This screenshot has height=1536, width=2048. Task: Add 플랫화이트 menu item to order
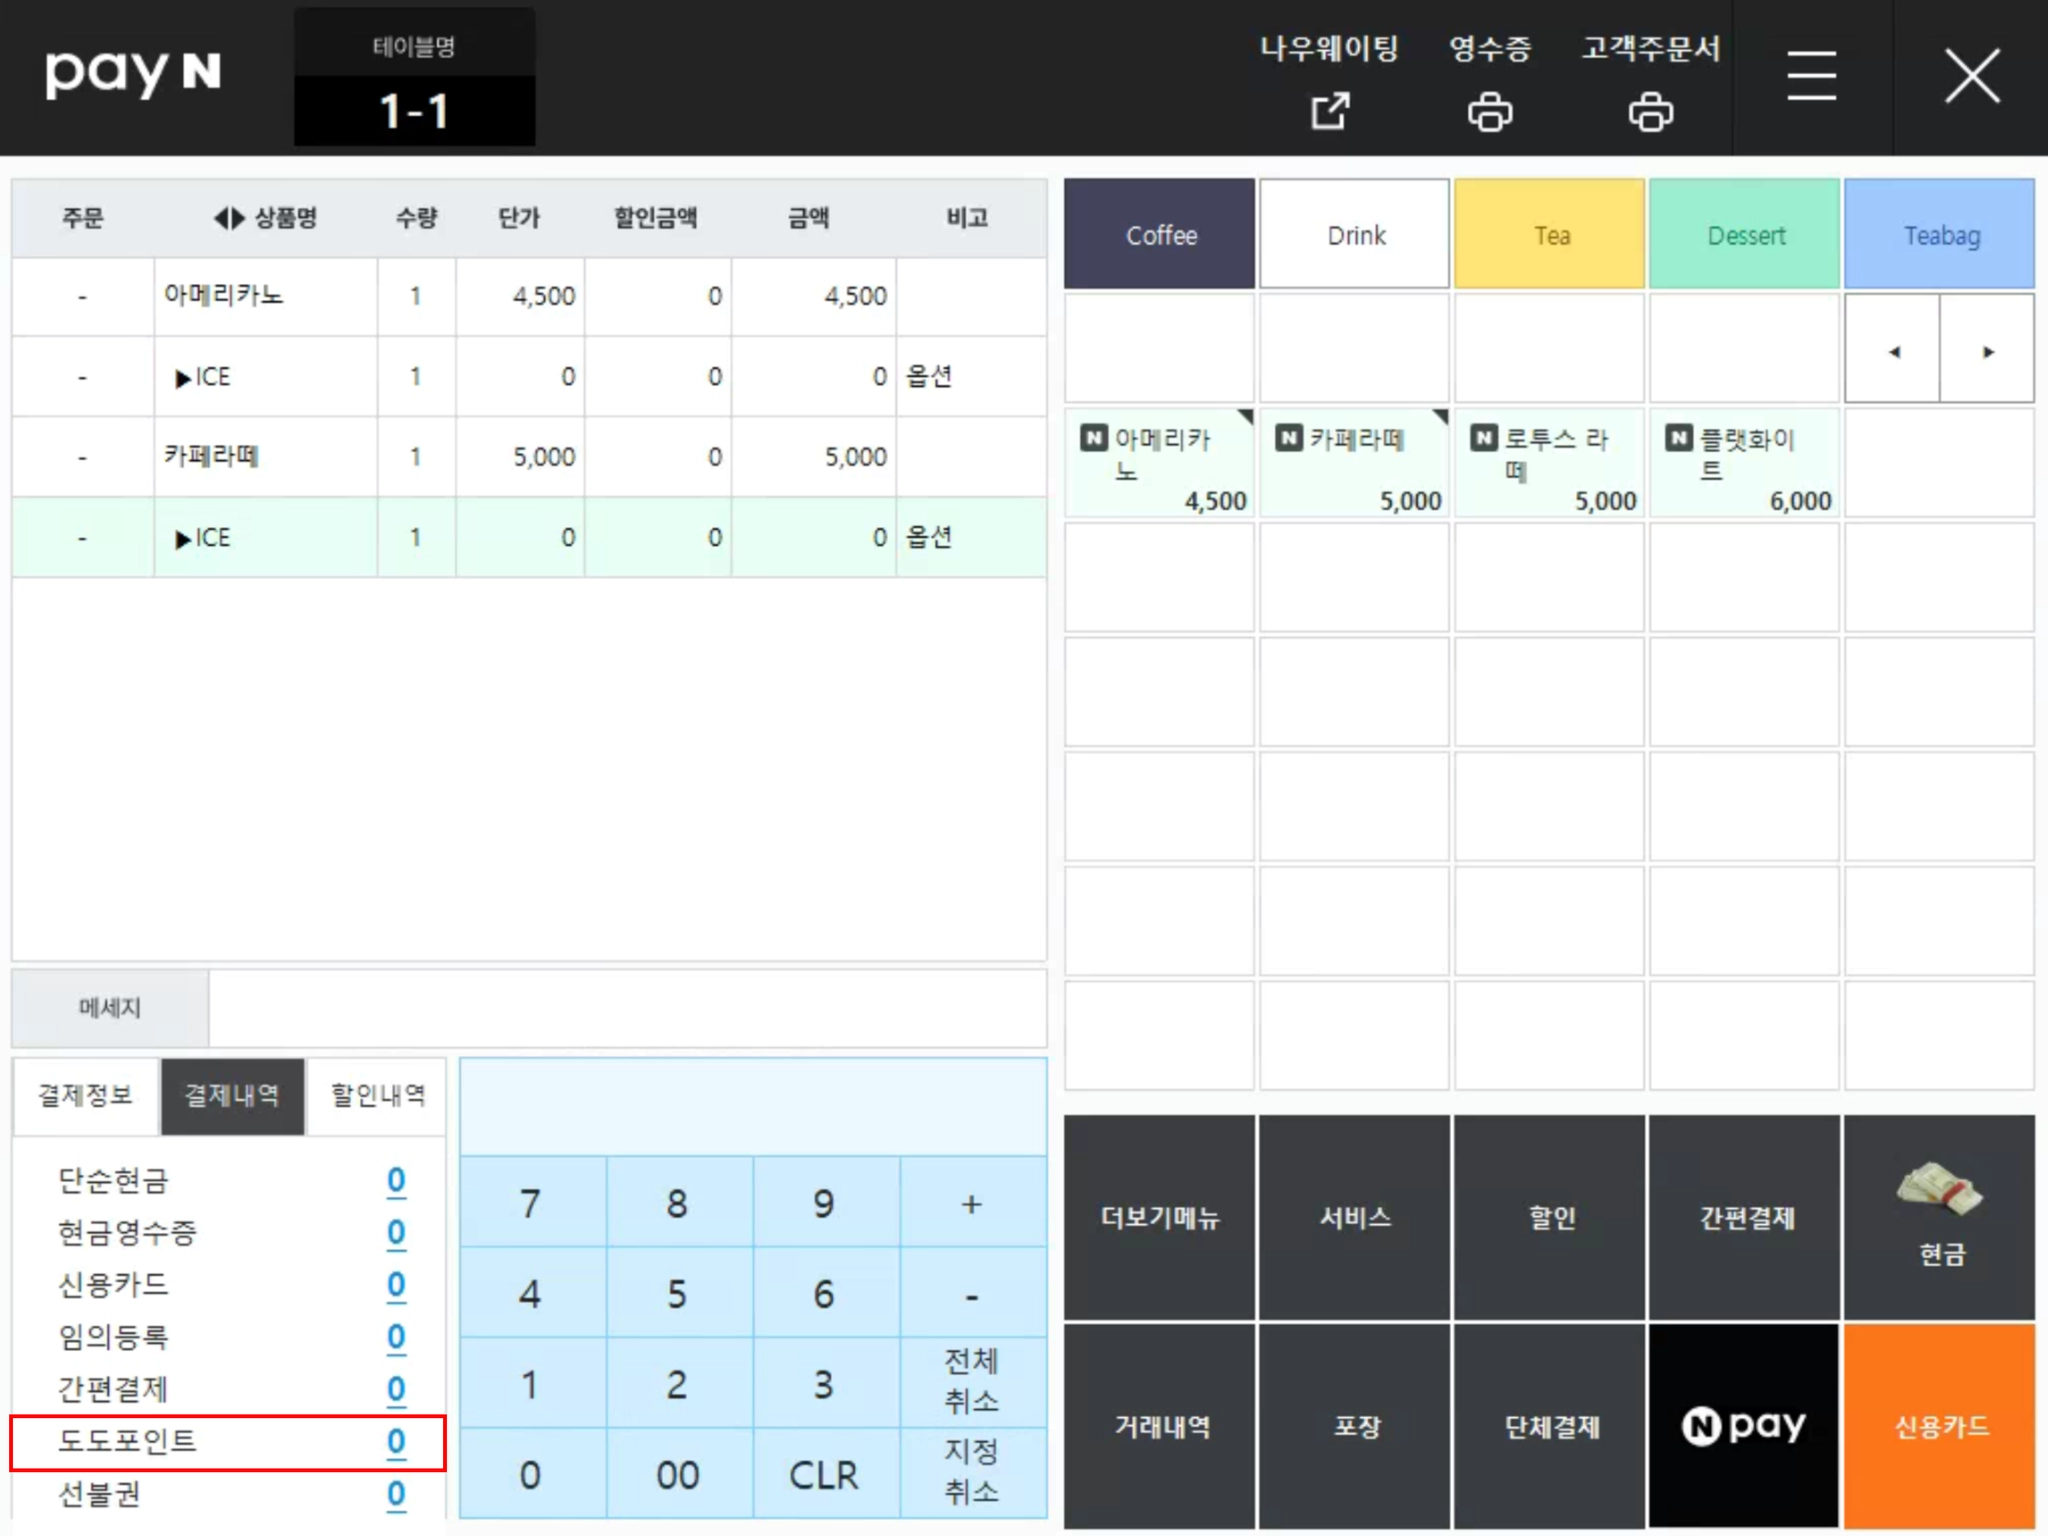(1743, 462)
